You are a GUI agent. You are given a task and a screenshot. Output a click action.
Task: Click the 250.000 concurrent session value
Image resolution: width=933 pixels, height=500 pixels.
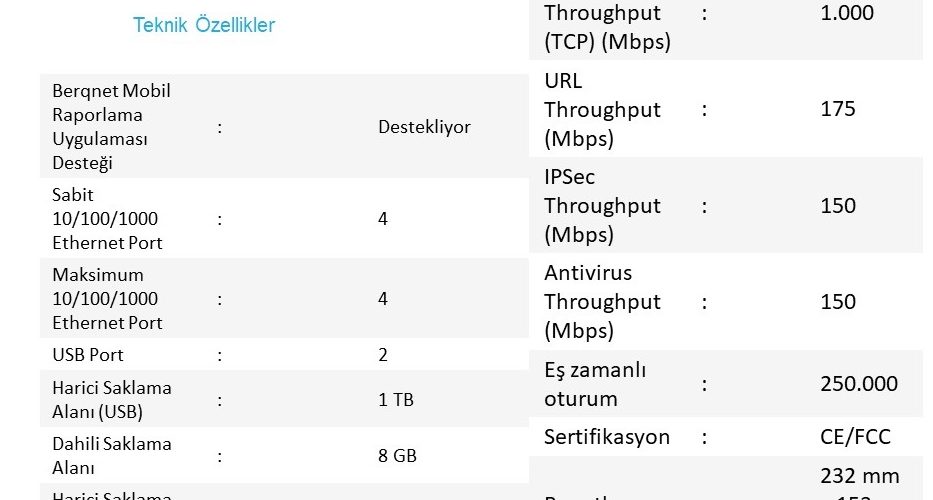pyautogui.click(x=859, y=384)
